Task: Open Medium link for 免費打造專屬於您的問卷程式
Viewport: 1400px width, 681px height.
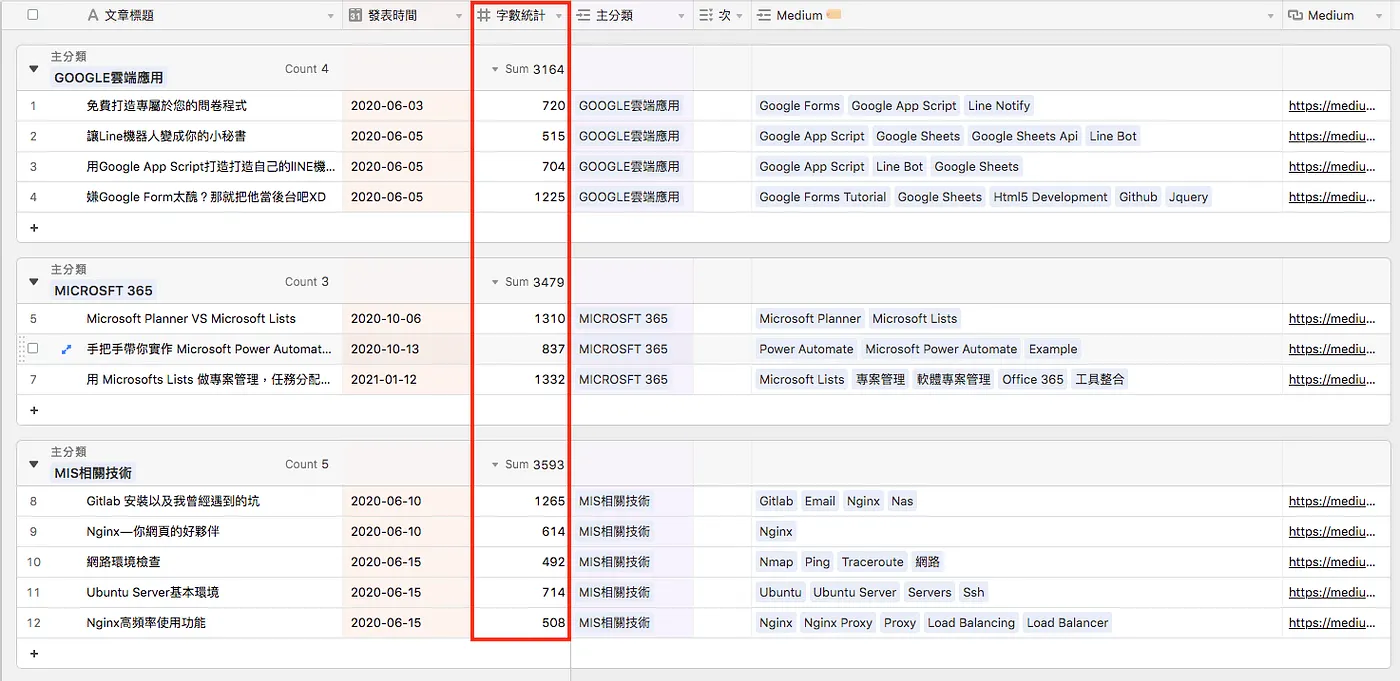Action: tap(1332, 106)
